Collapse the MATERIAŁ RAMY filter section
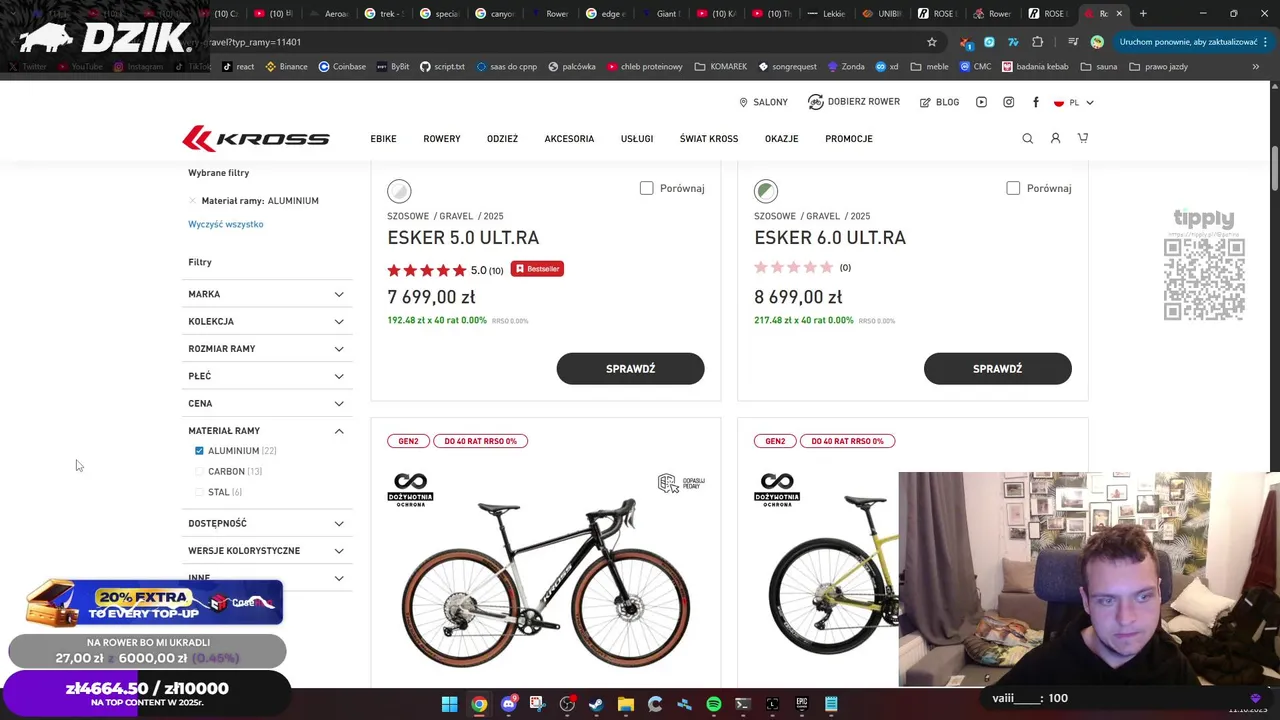Viewport: 1280px width, 720px height. [x=266, y=431]
